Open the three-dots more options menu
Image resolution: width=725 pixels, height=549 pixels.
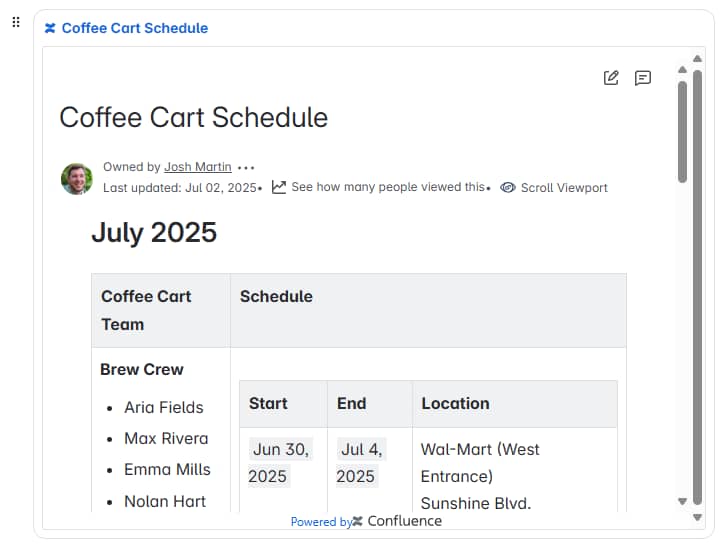tap(247, 168)
